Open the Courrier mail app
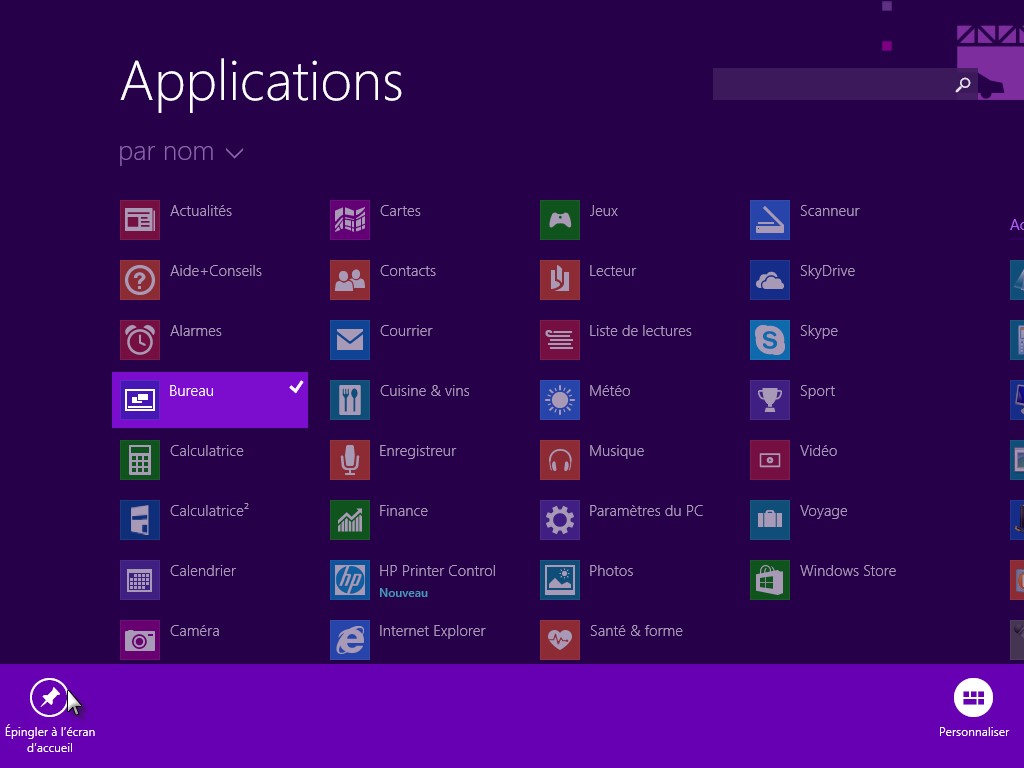 (405, 331)
